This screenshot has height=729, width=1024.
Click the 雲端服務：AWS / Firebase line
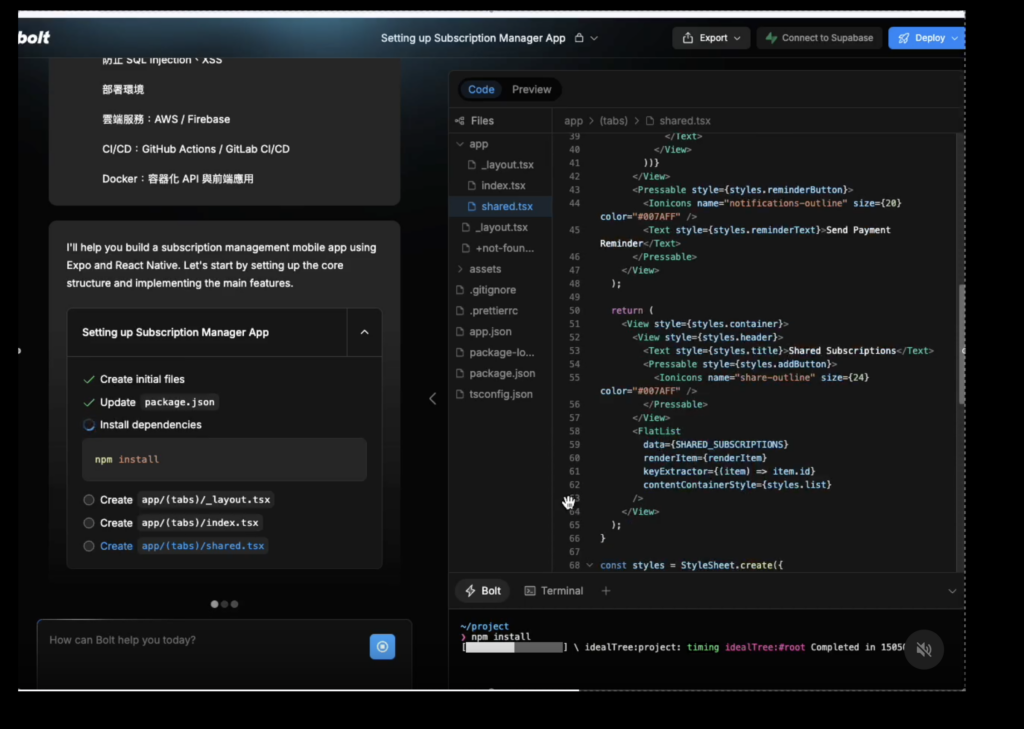pos(166,120)
